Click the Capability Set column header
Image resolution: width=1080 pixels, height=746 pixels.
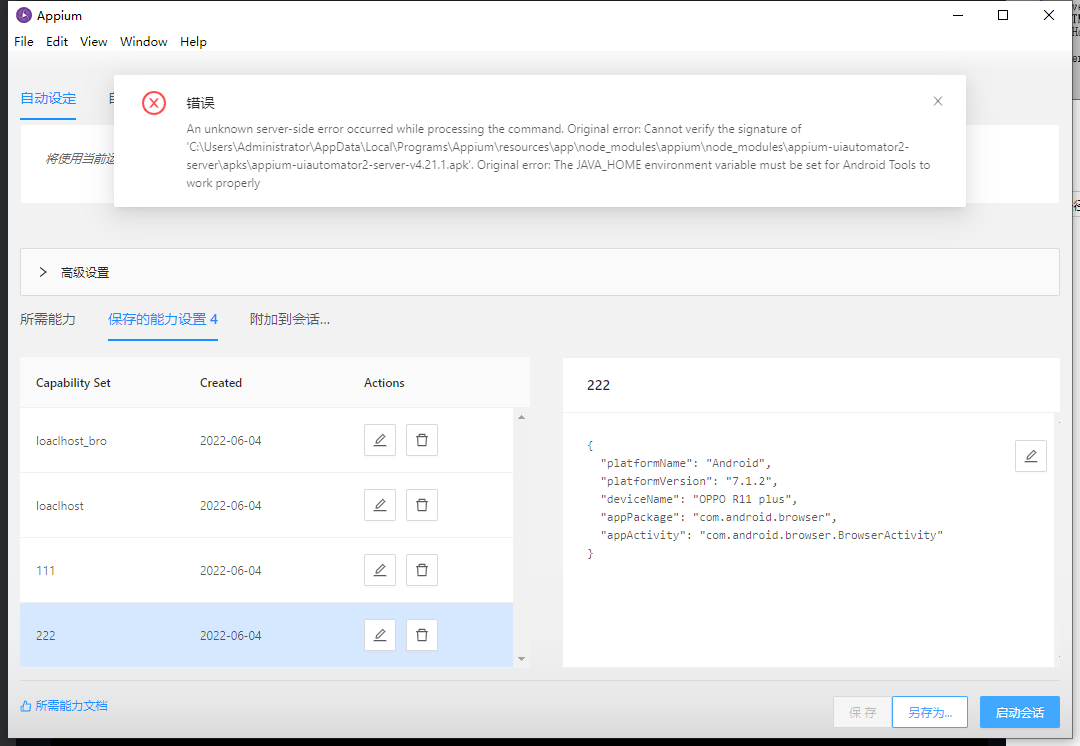(x=73, y=383)
